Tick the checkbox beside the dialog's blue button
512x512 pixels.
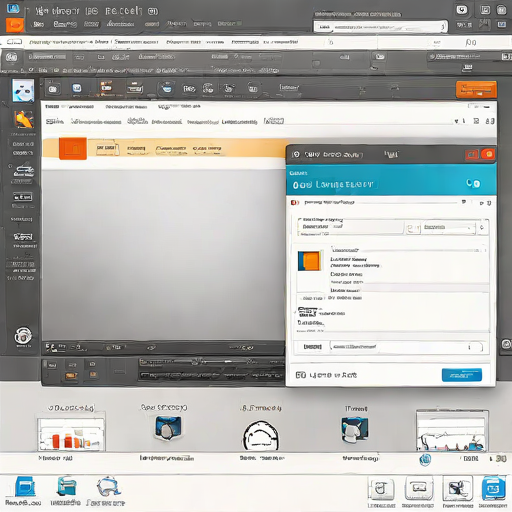coord(301,375)
